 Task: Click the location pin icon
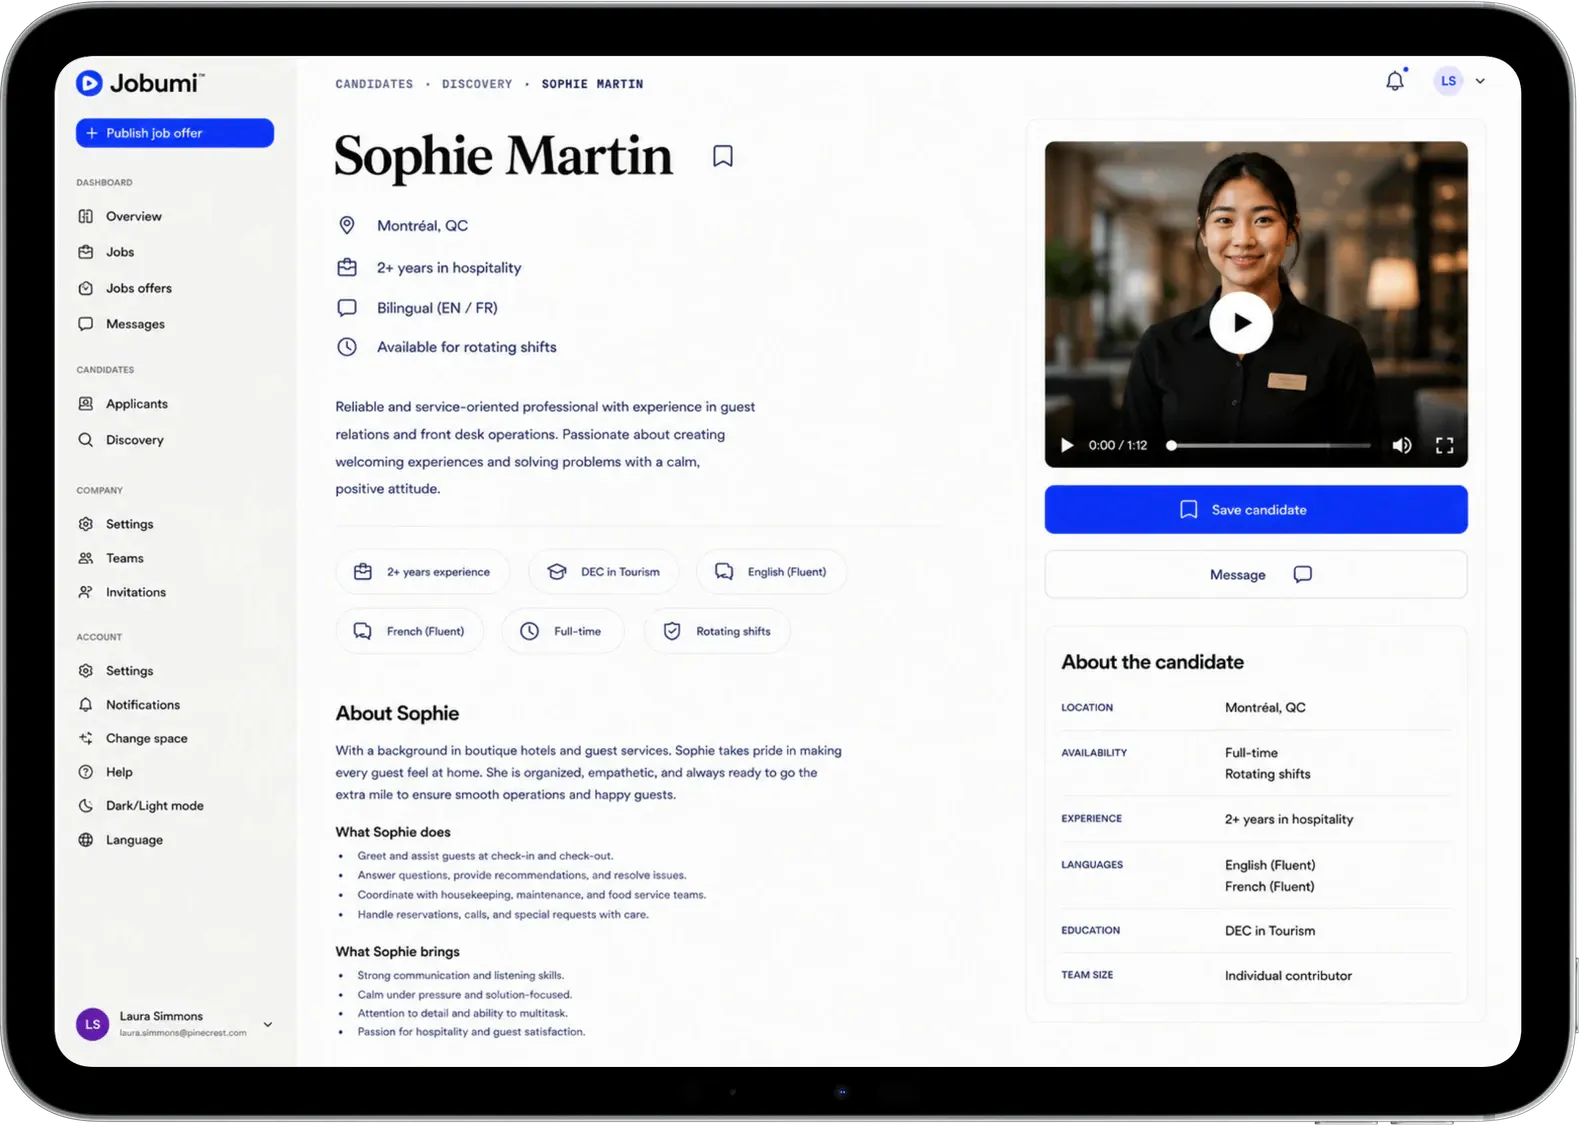pyautogui.click(x=347, y=225)
